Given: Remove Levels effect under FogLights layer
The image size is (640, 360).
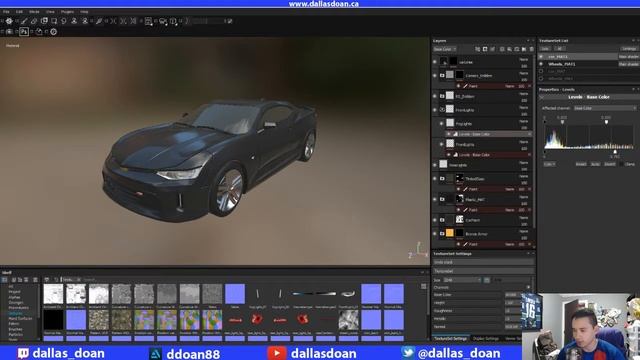Looking at the screenshot, I should click(530, 134).
